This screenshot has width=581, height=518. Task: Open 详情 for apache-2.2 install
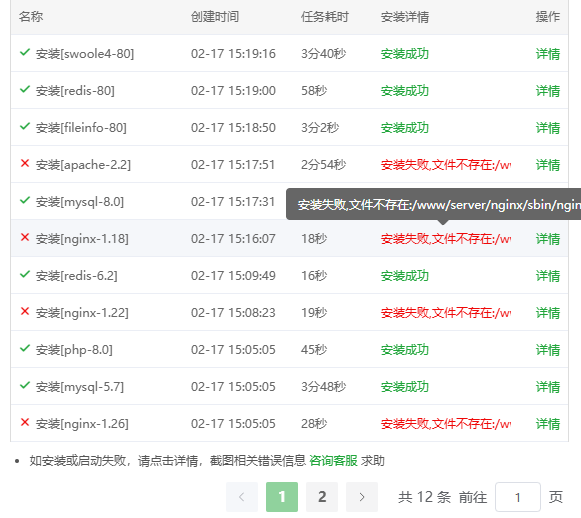[548, 165]
